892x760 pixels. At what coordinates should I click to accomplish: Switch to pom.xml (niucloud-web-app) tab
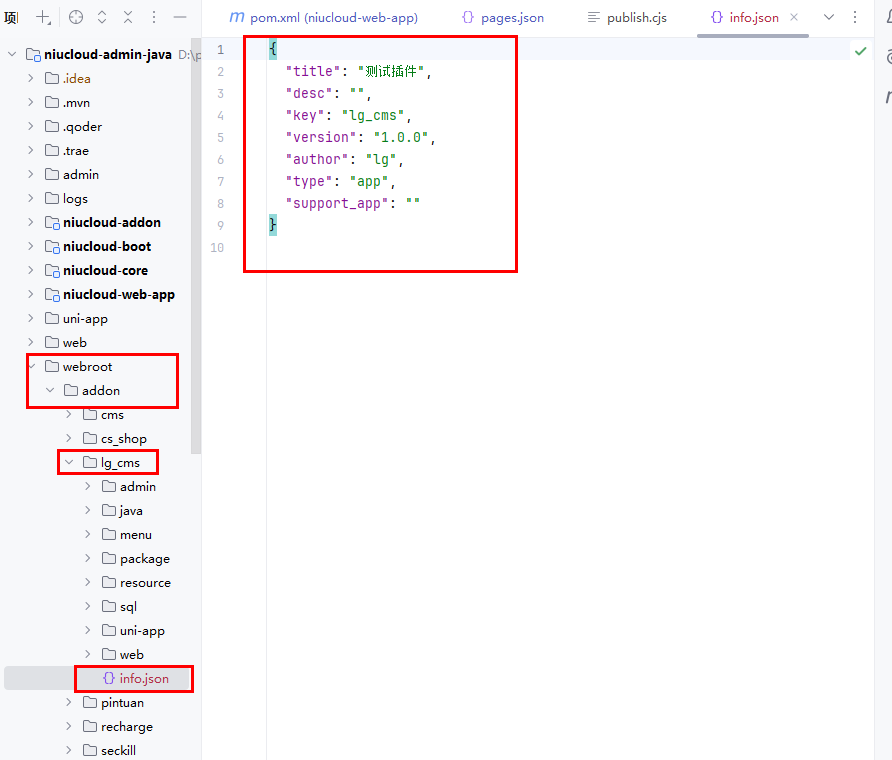tap(324, 17)
